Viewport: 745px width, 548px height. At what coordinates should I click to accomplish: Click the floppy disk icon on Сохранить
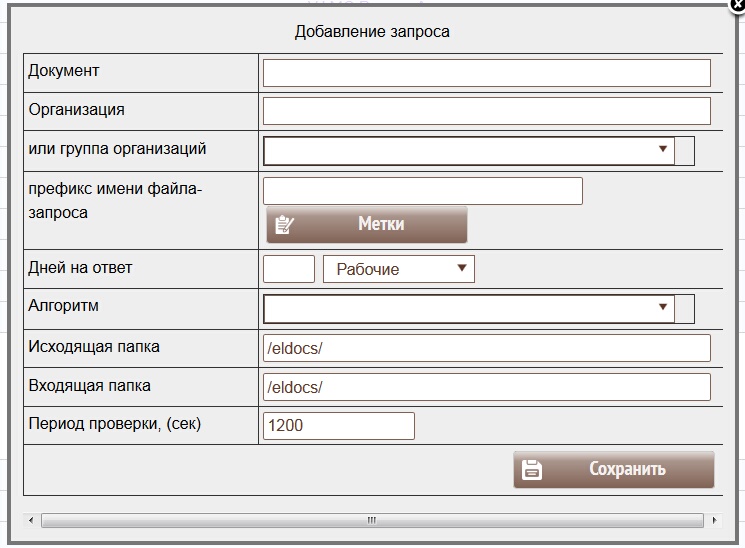pyautogui.click(x=532, y=469)
